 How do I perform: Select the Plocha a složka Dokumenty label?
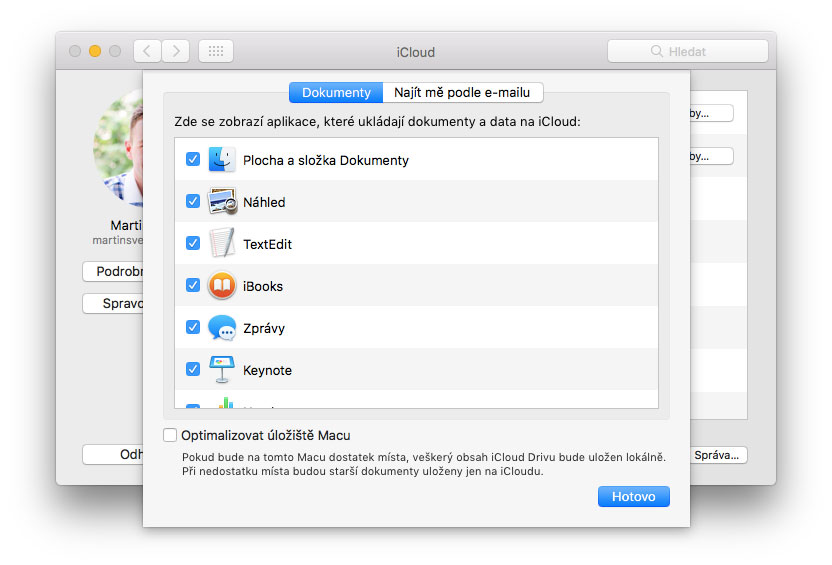pyautogui.click(x=326, y=160)
